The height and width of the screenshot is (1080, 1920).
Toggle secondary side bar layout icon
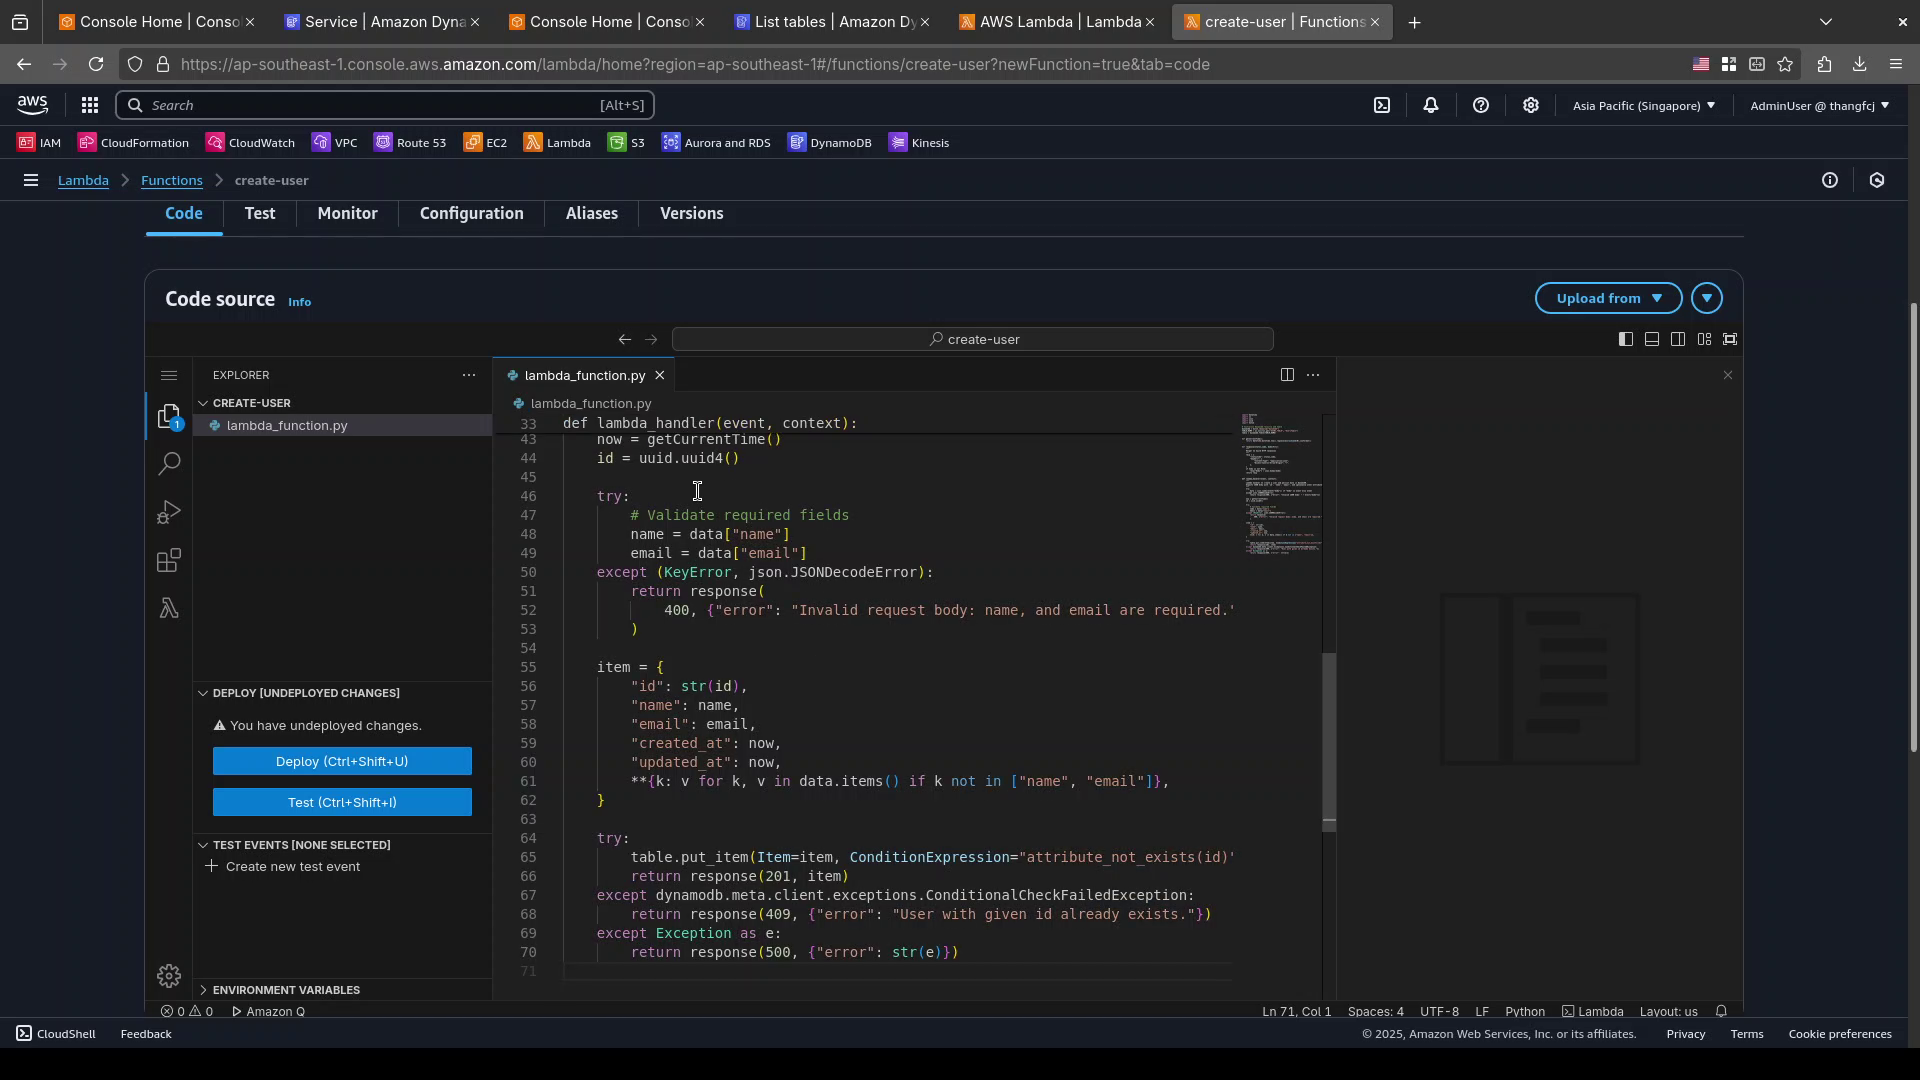[1678, 340]
